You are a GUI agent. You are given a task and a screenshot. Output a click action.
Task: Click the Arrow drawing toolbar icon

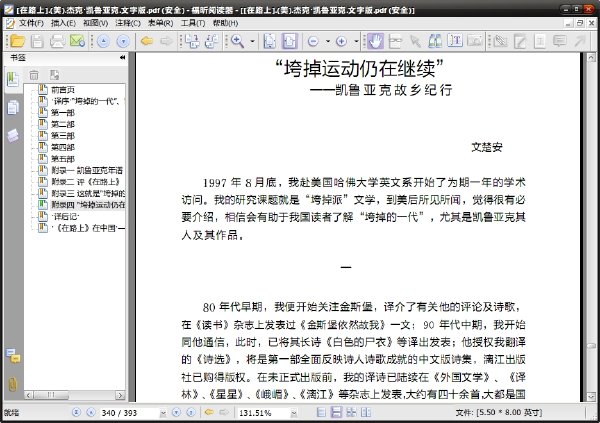[580, 41]
